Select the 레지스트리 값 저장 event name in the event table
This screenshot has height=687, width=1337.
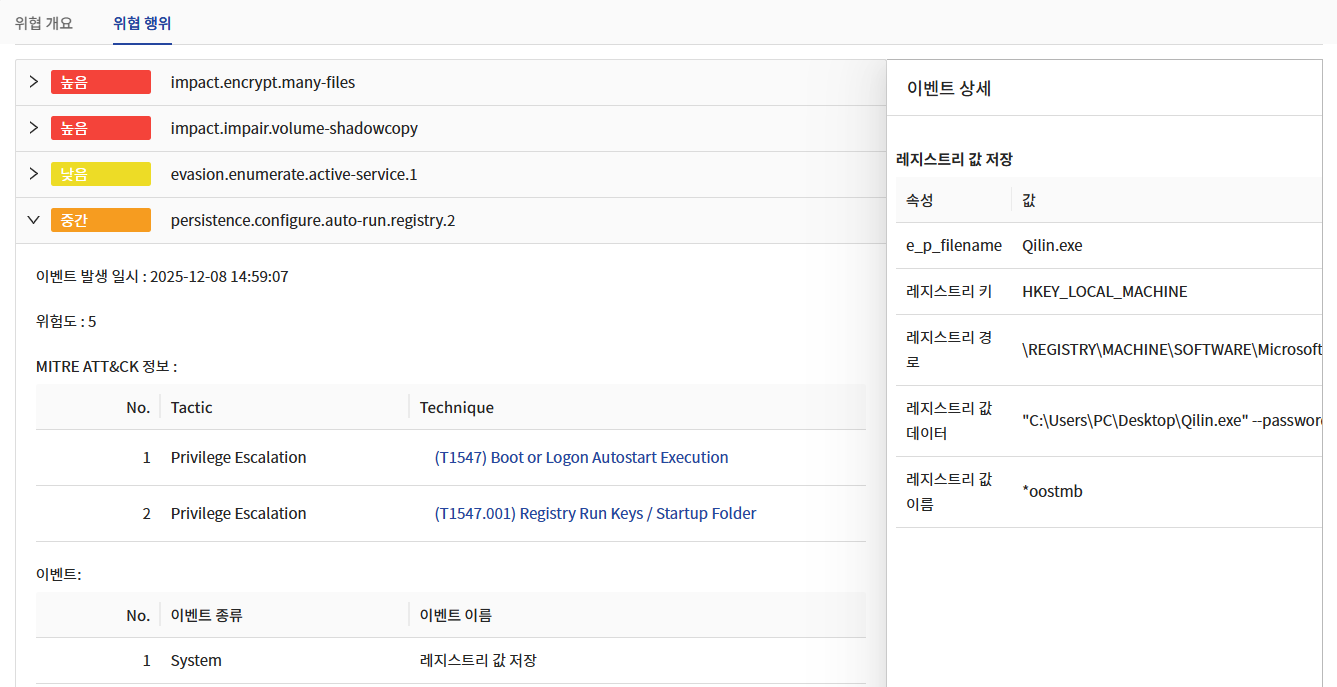point(479,660)
